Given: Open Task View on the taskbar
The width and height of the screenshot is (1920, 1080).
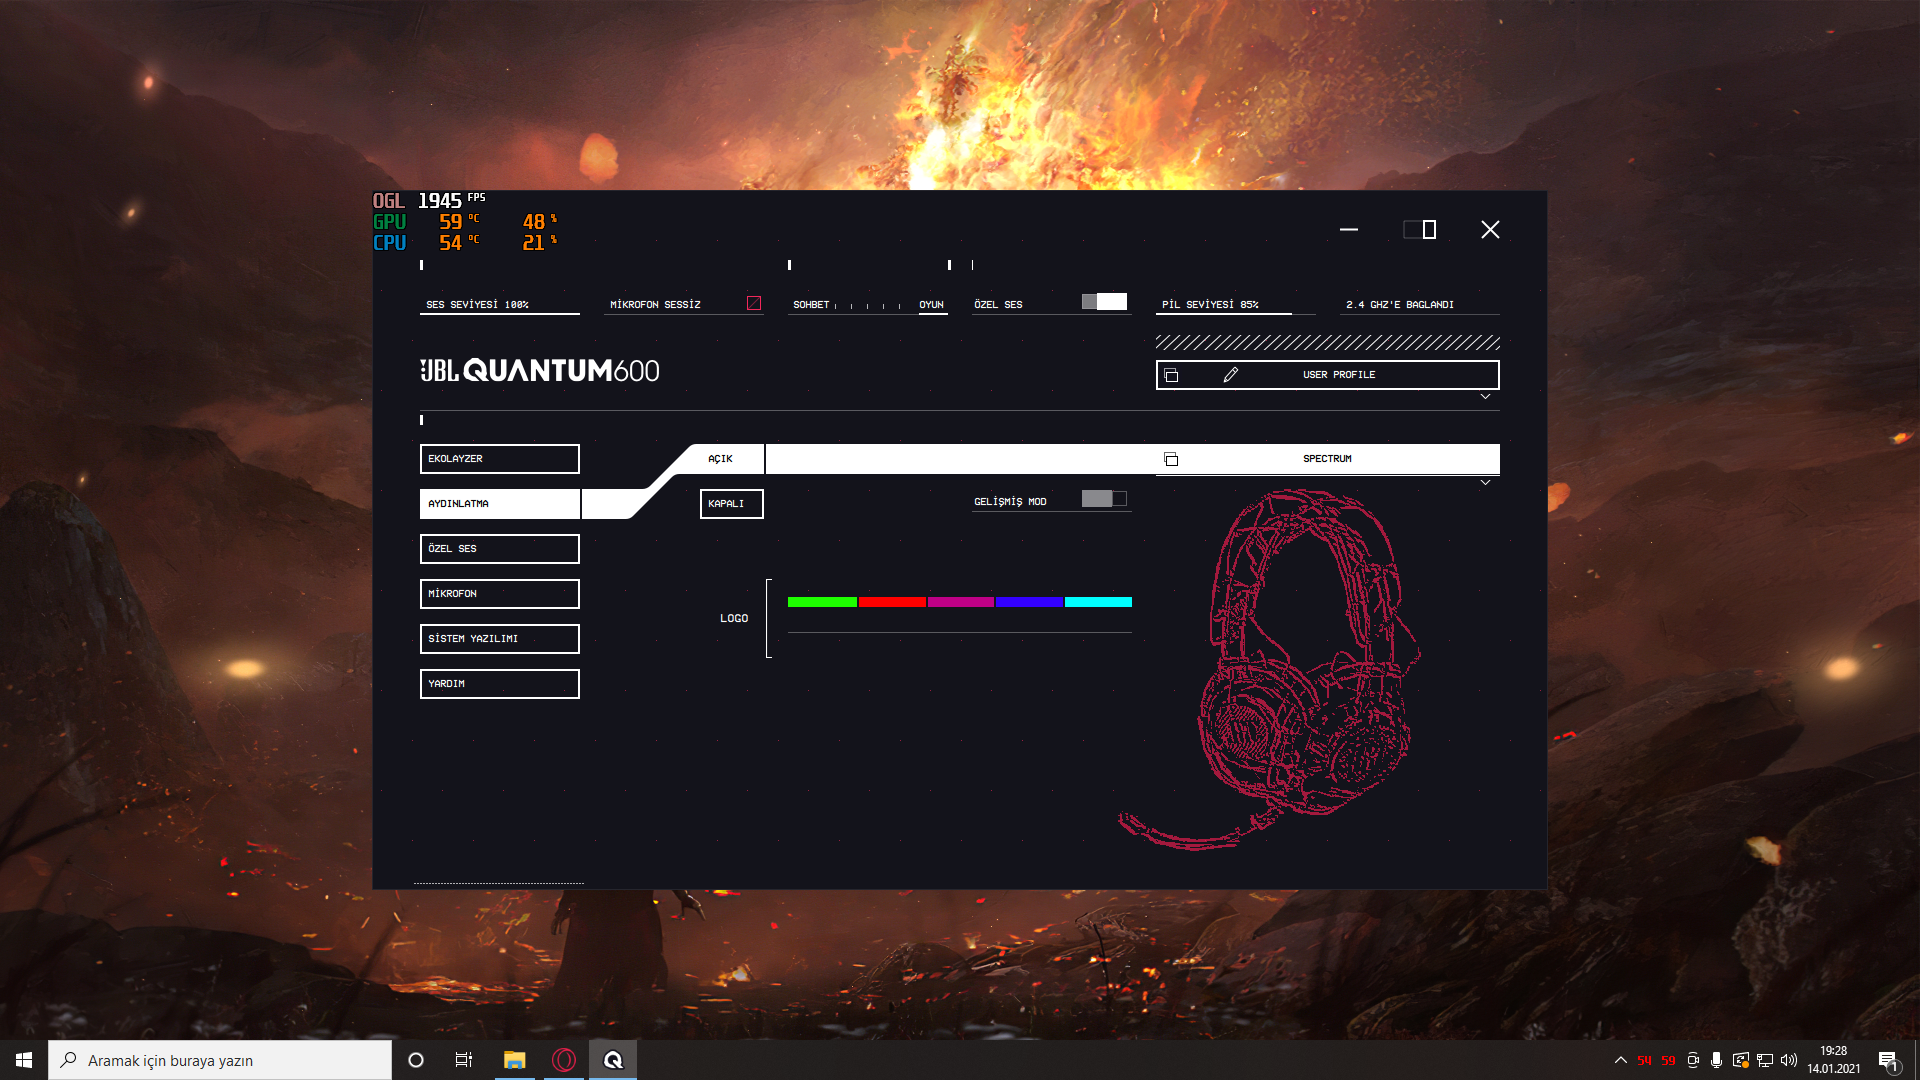Looking at the screenshot, I should pyautogui.click(x=464, y=1060).
